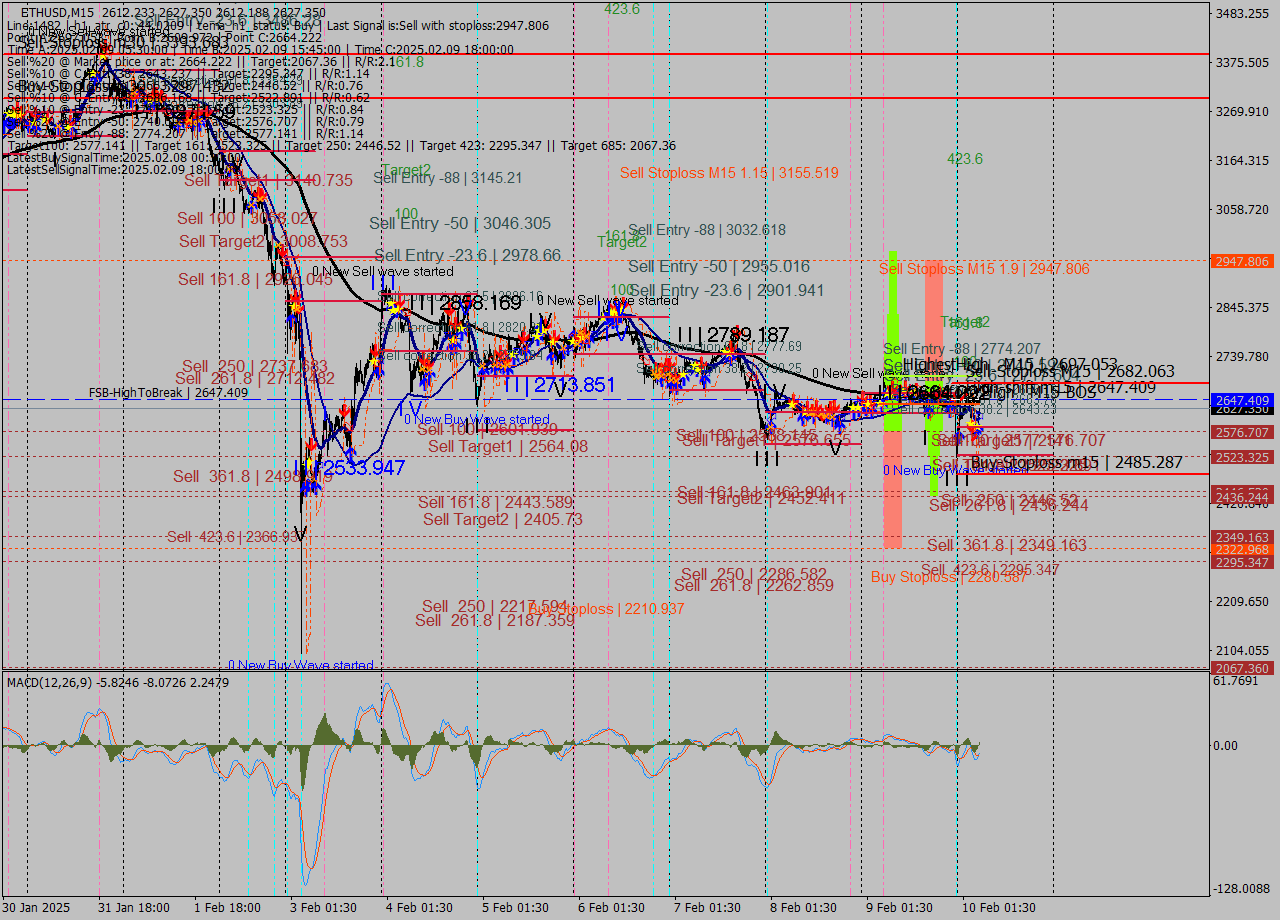
Task: Select the orange 2947.806 price tag on the axis
Action: 1243,260
